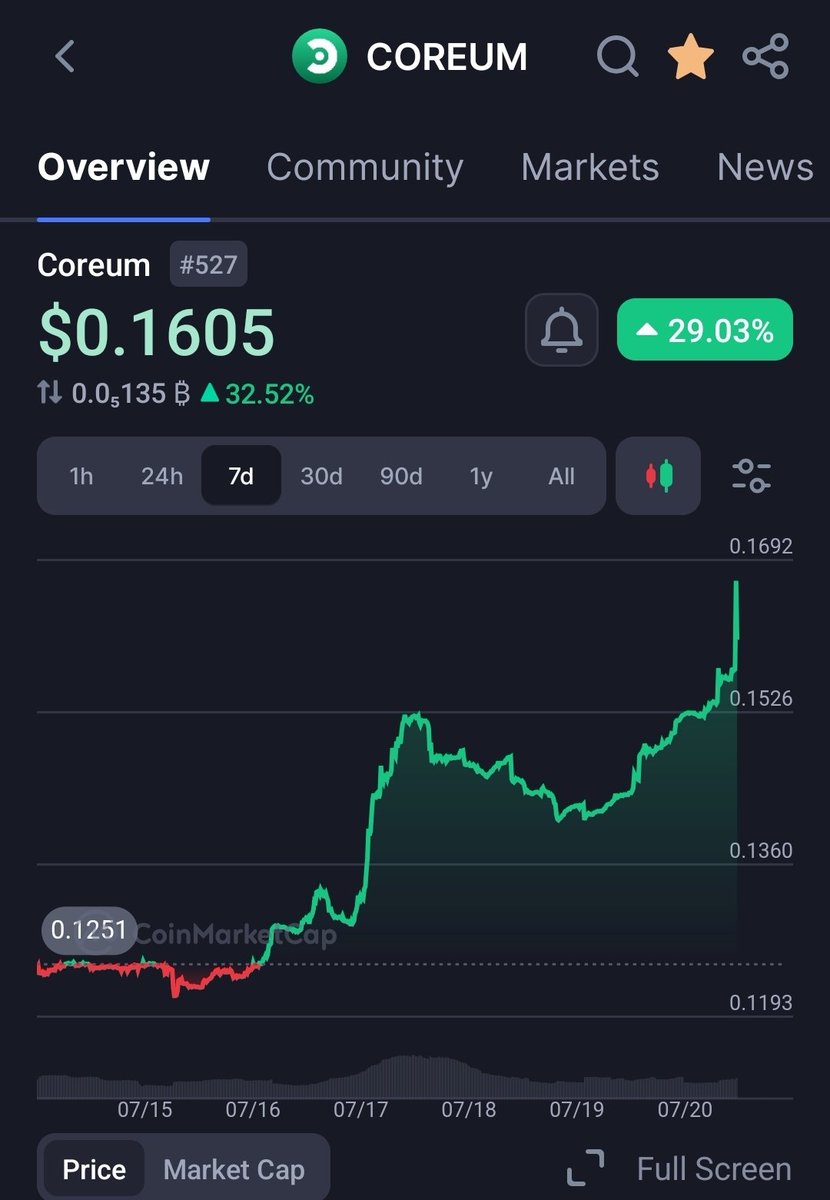Tap the 07/20 date on chart axis

point(683,1109)
